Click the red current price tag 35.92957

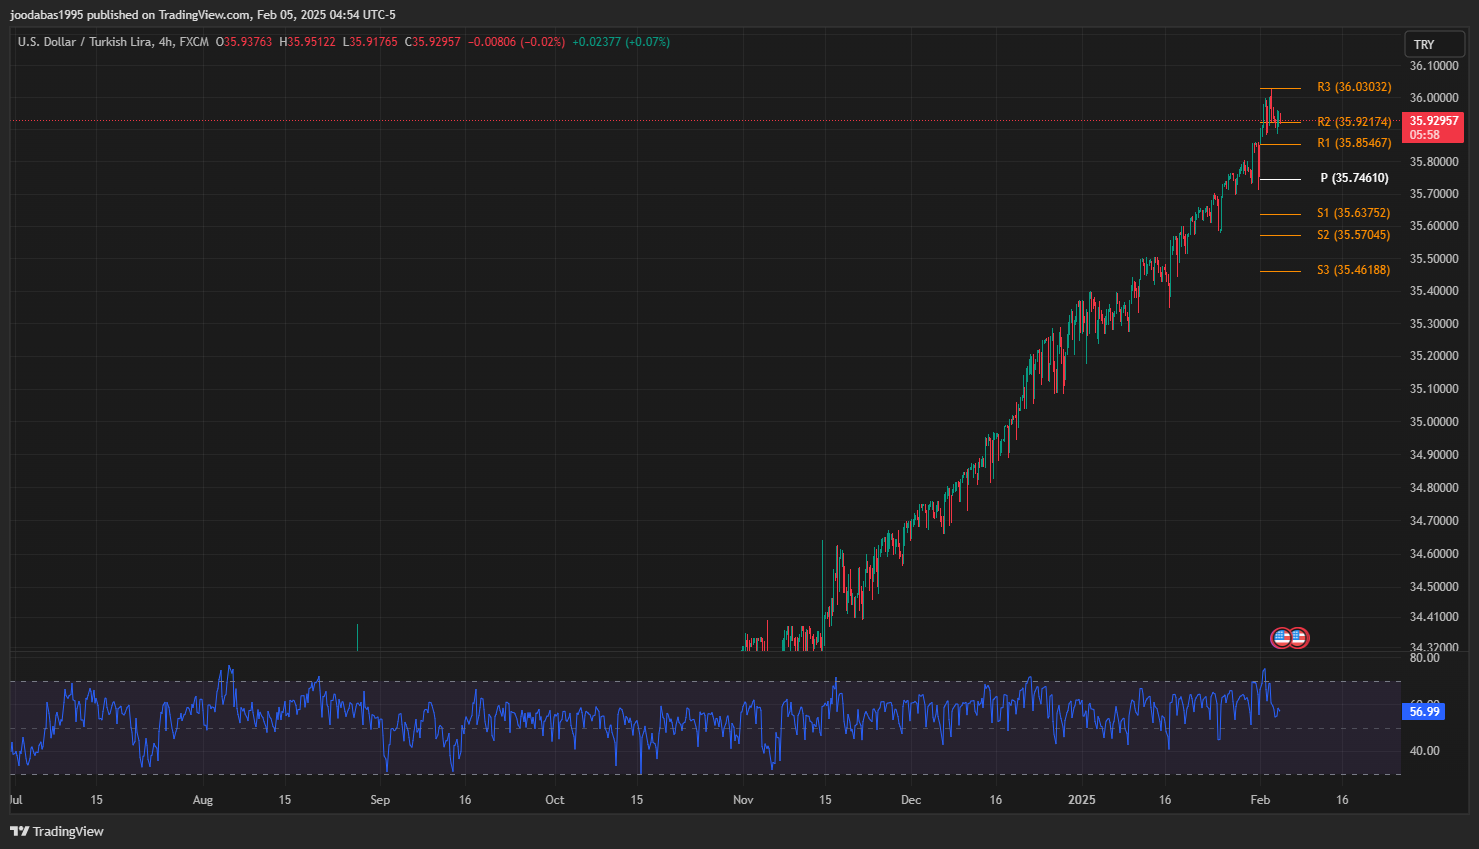click(1433, 127)
